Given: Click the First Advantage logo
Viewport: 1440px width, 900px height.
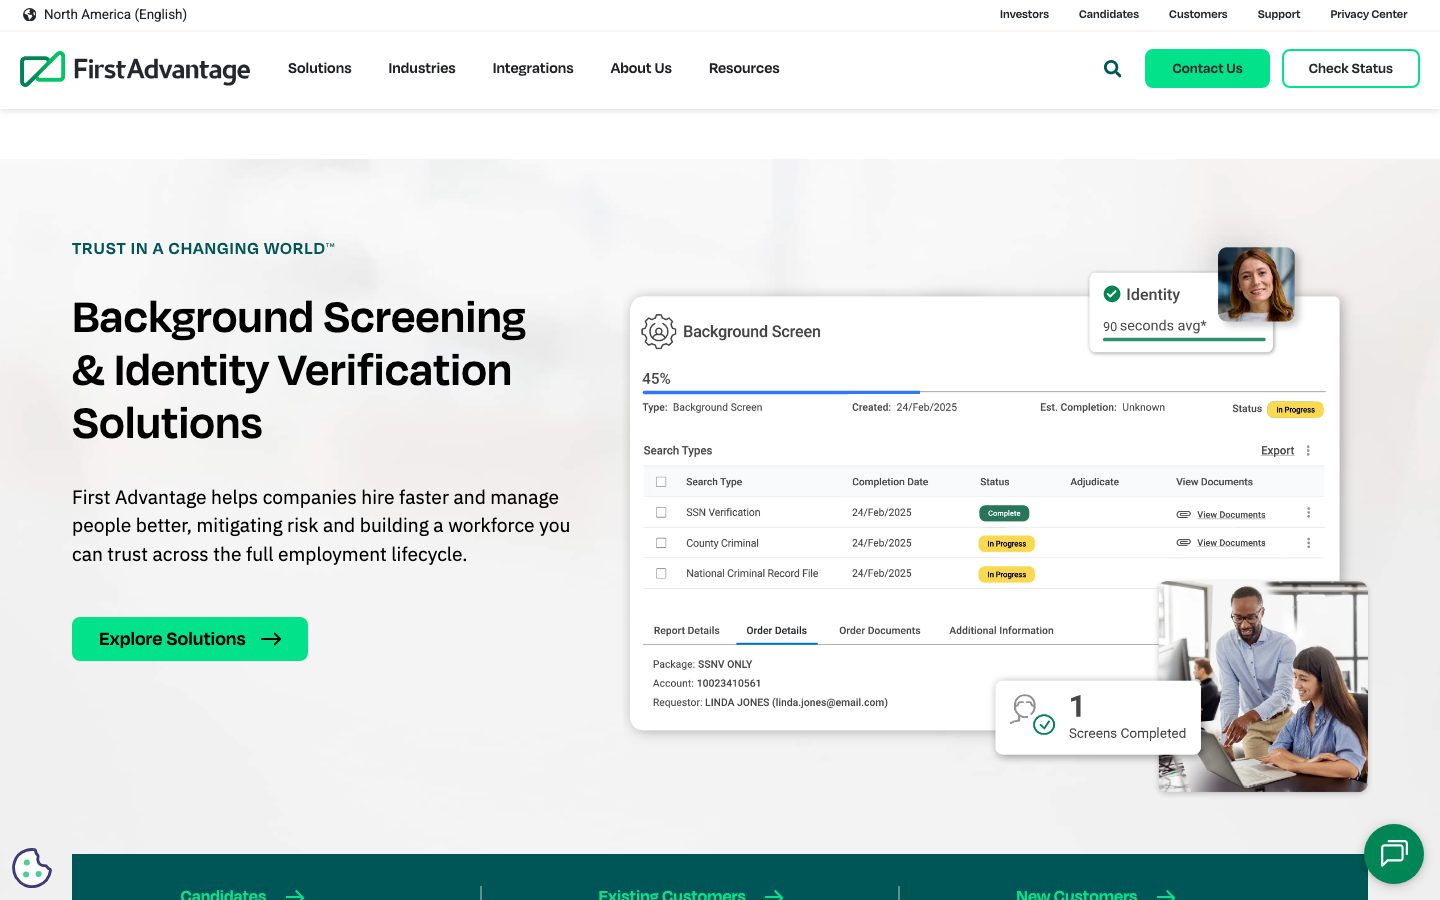Looking at the screenshot, I should point(135,69).
